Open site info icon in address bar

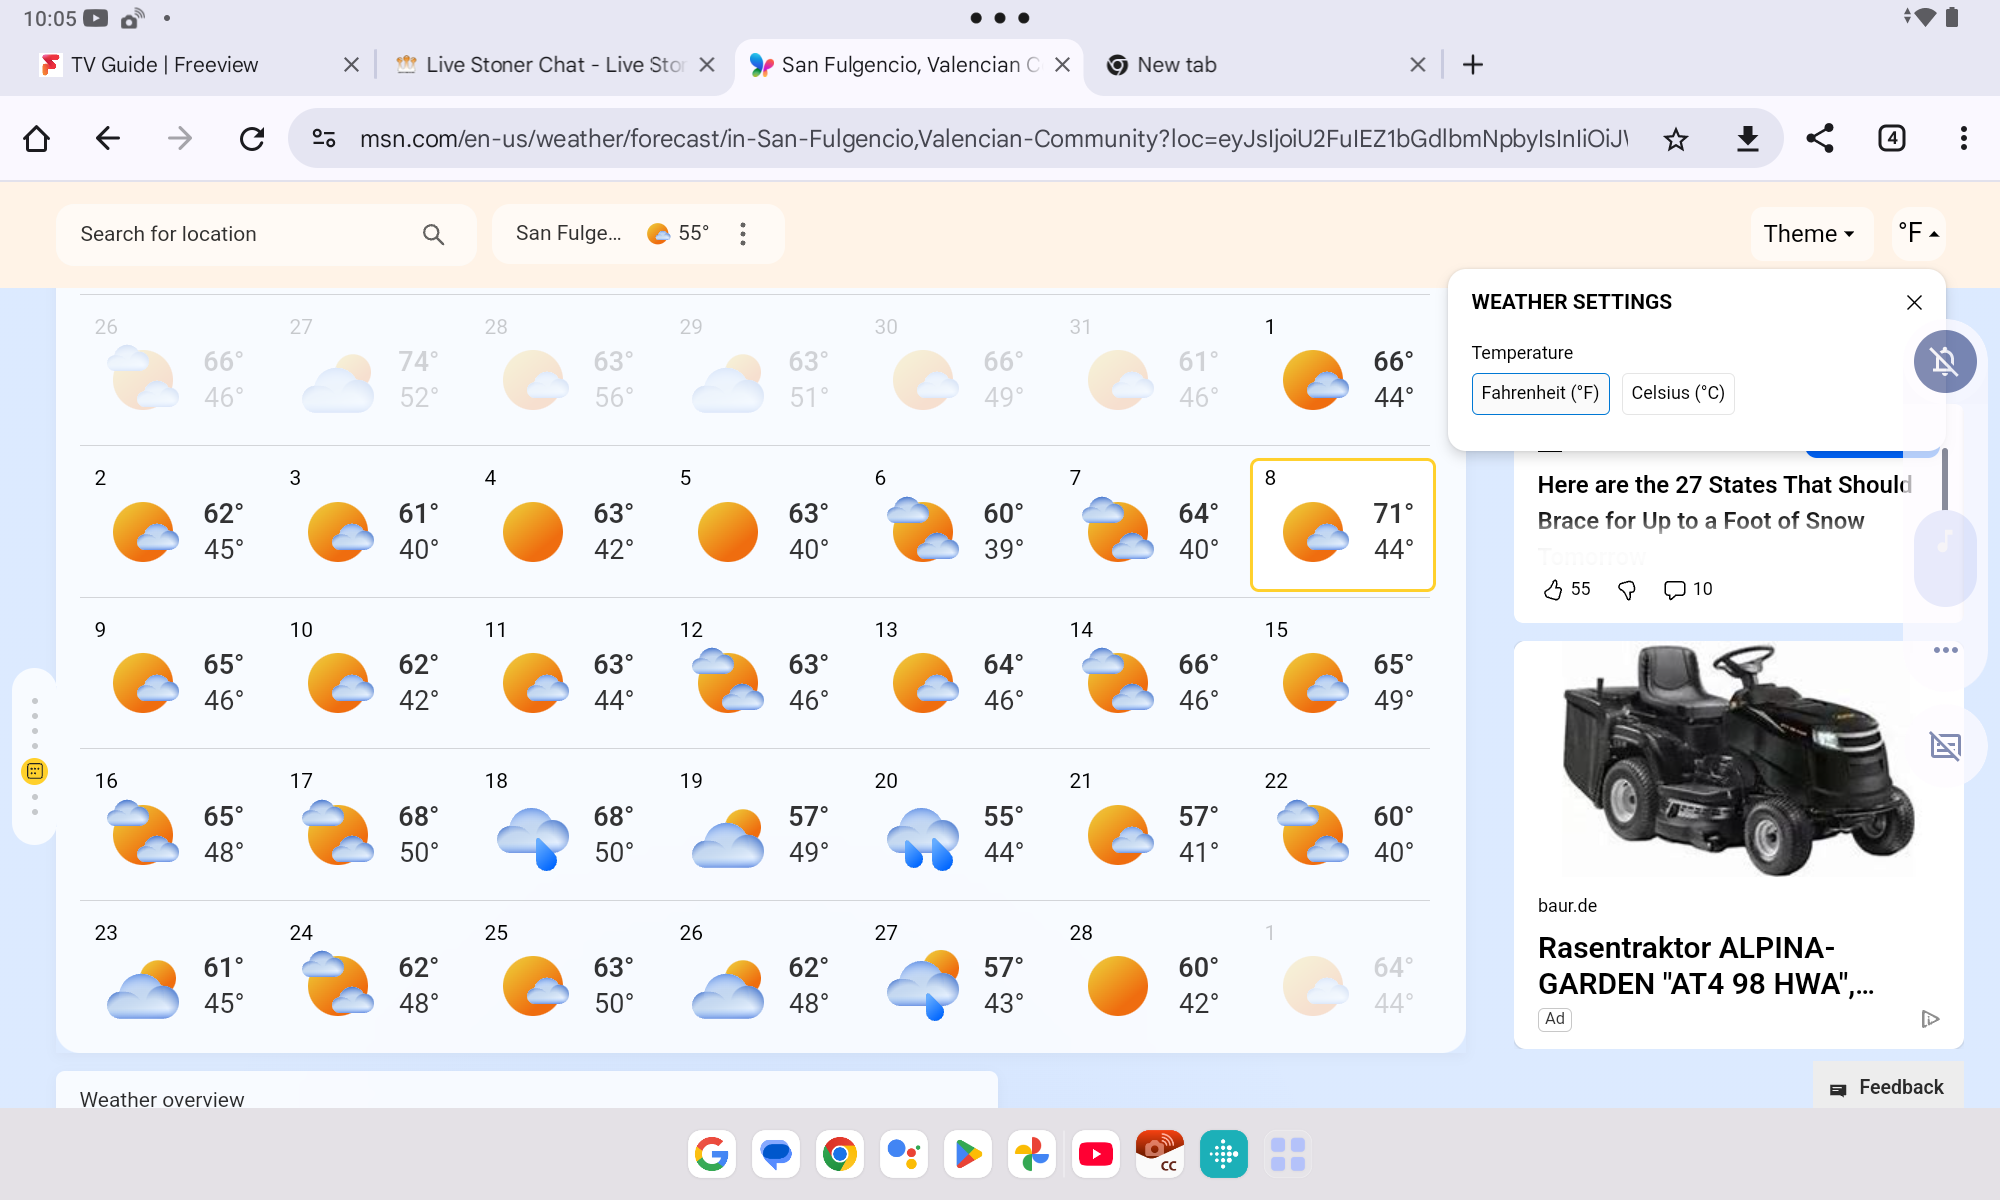[x=324, y=138]
